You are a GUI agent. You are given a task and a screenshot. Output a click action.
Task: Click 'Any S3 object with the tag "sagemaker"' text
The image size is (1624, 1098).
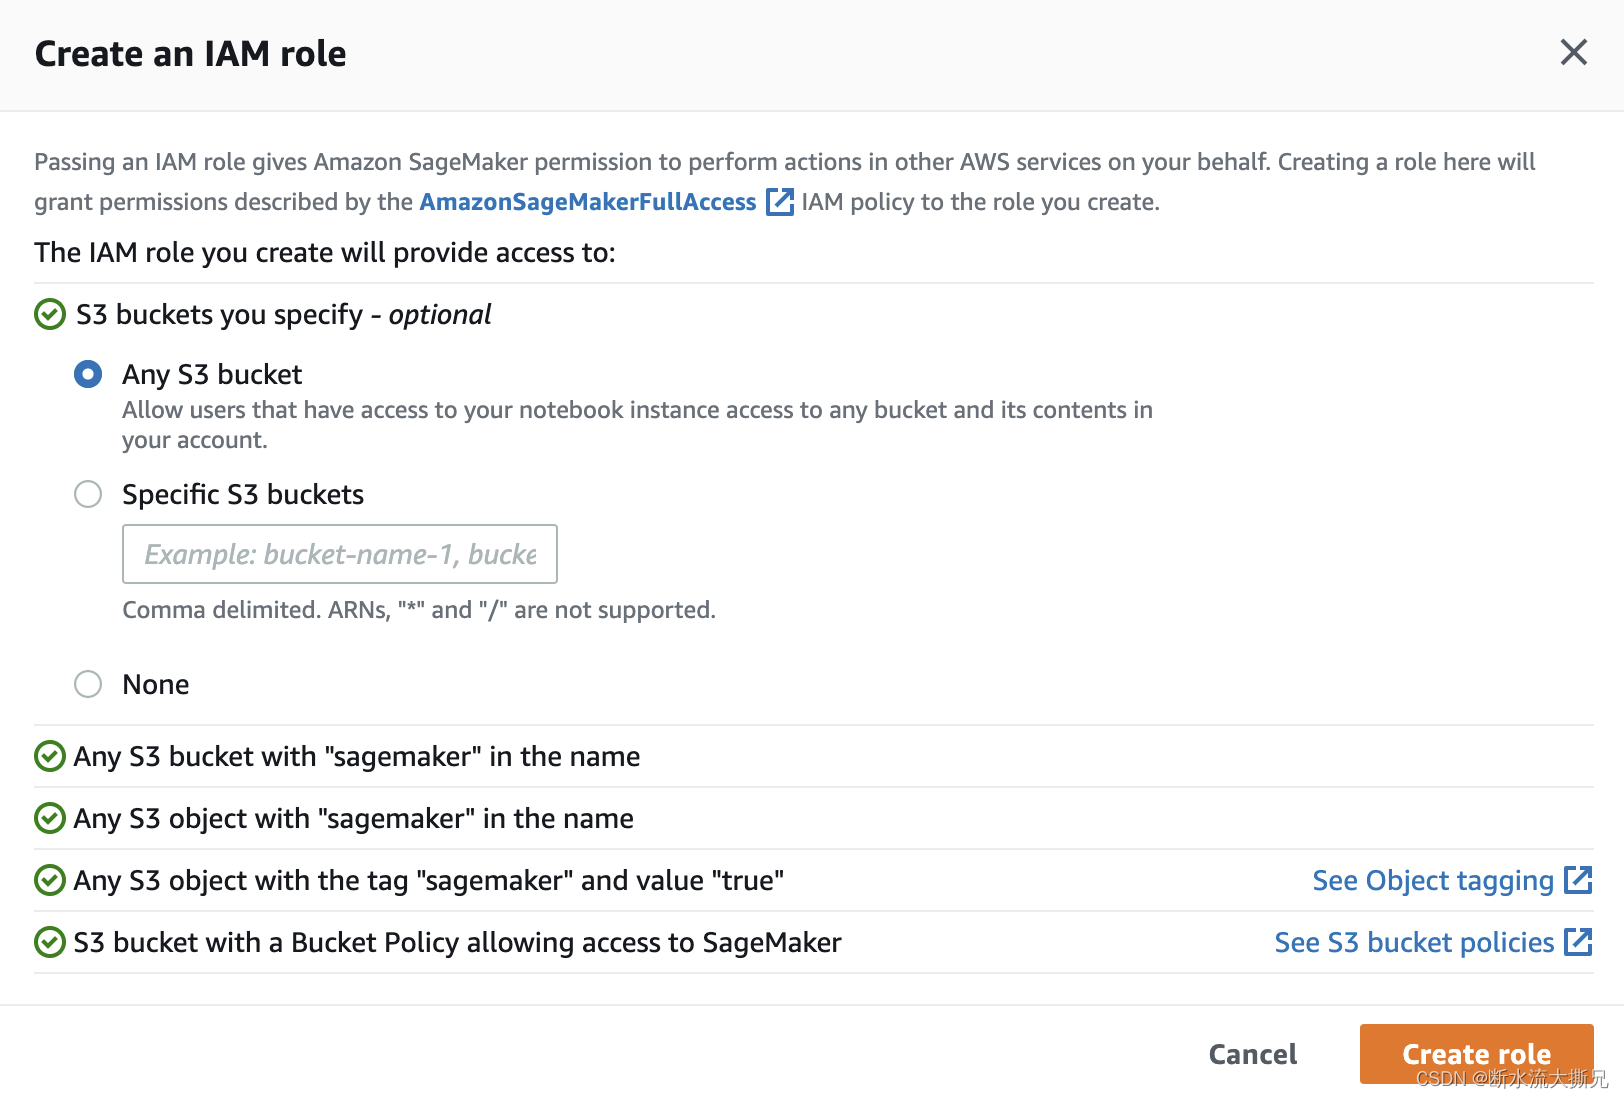point(429,881)
